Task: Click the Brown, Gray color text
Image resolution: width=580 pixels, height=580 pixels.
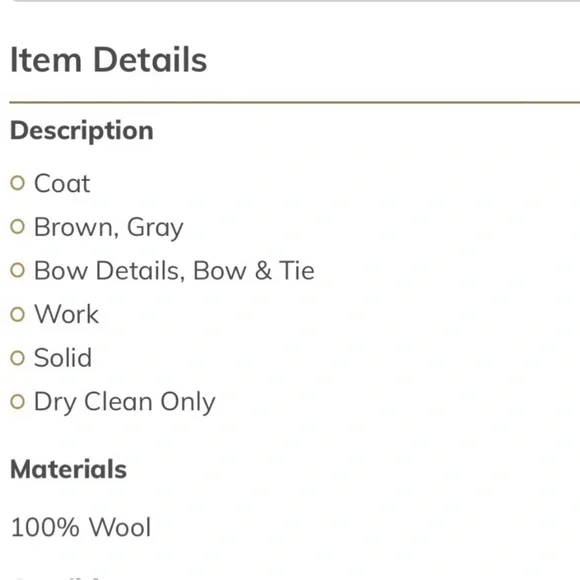Action: [109, 227]
